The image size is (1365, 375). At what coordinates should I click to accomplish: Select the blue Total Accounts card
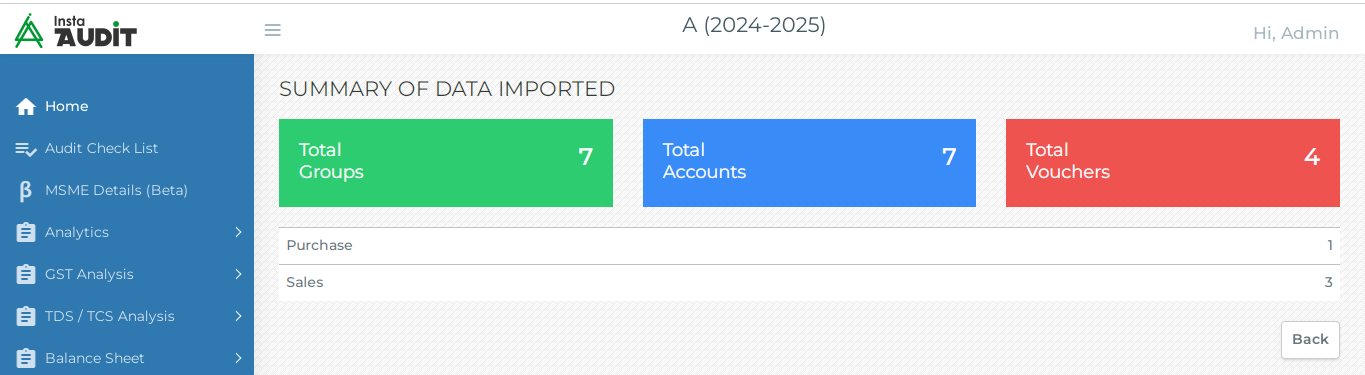click(x=809, y=163)
